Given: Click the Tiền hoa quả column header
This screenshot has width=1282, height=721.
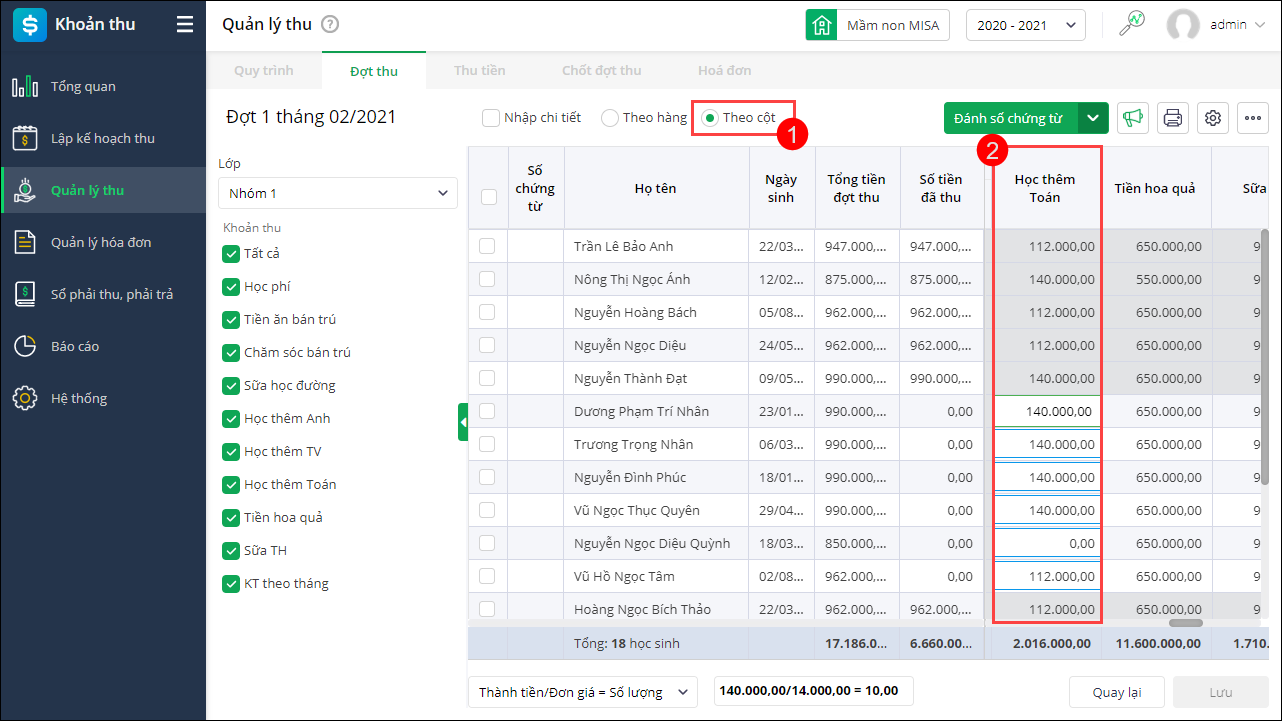Looking at the screenshot, I should point(1156,188).
